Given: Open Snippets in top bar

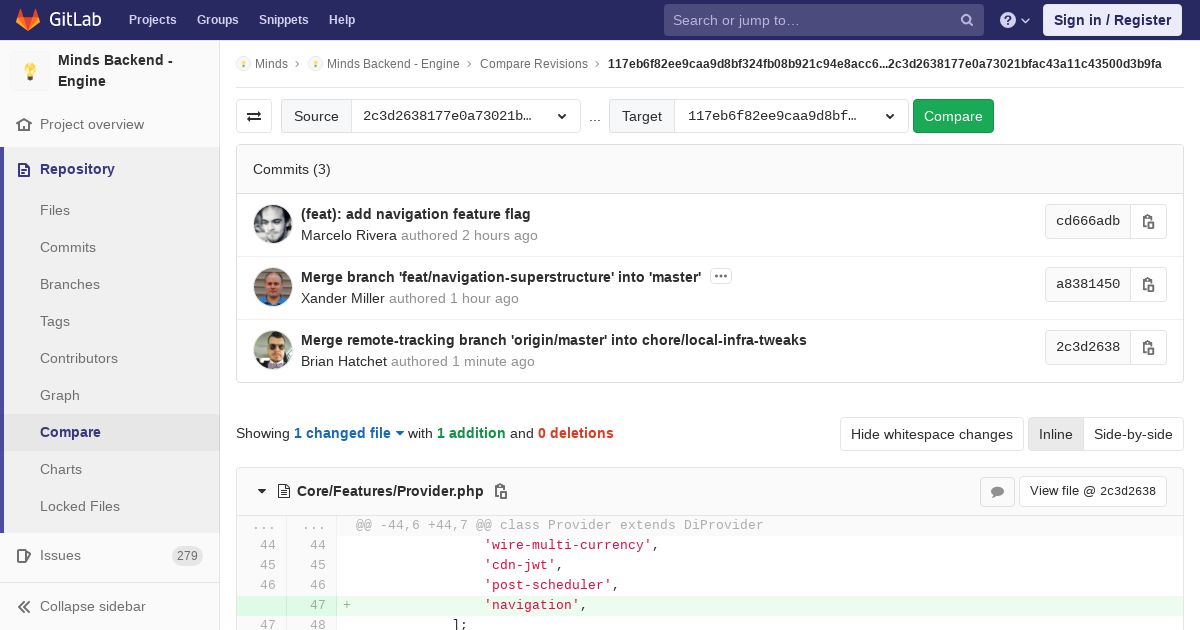Looking at the screenshot, I should (x=283, y=20).
